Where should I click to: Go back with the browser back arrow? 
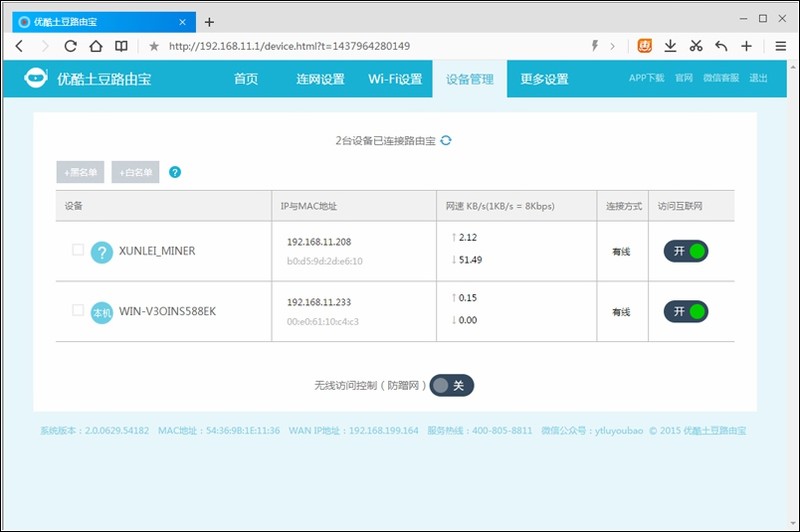coord(19,46)
